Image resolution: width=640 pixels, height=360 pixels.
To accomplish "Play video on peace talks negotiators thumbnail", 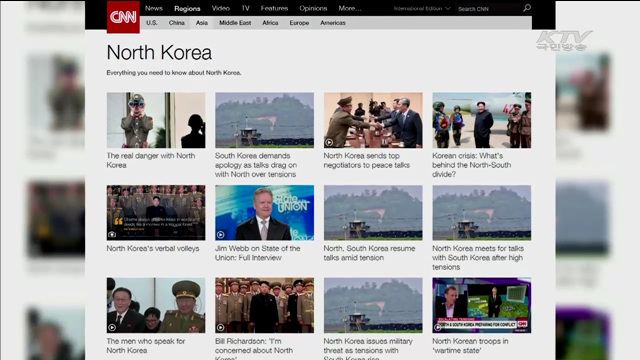I will tap(329, 142).
